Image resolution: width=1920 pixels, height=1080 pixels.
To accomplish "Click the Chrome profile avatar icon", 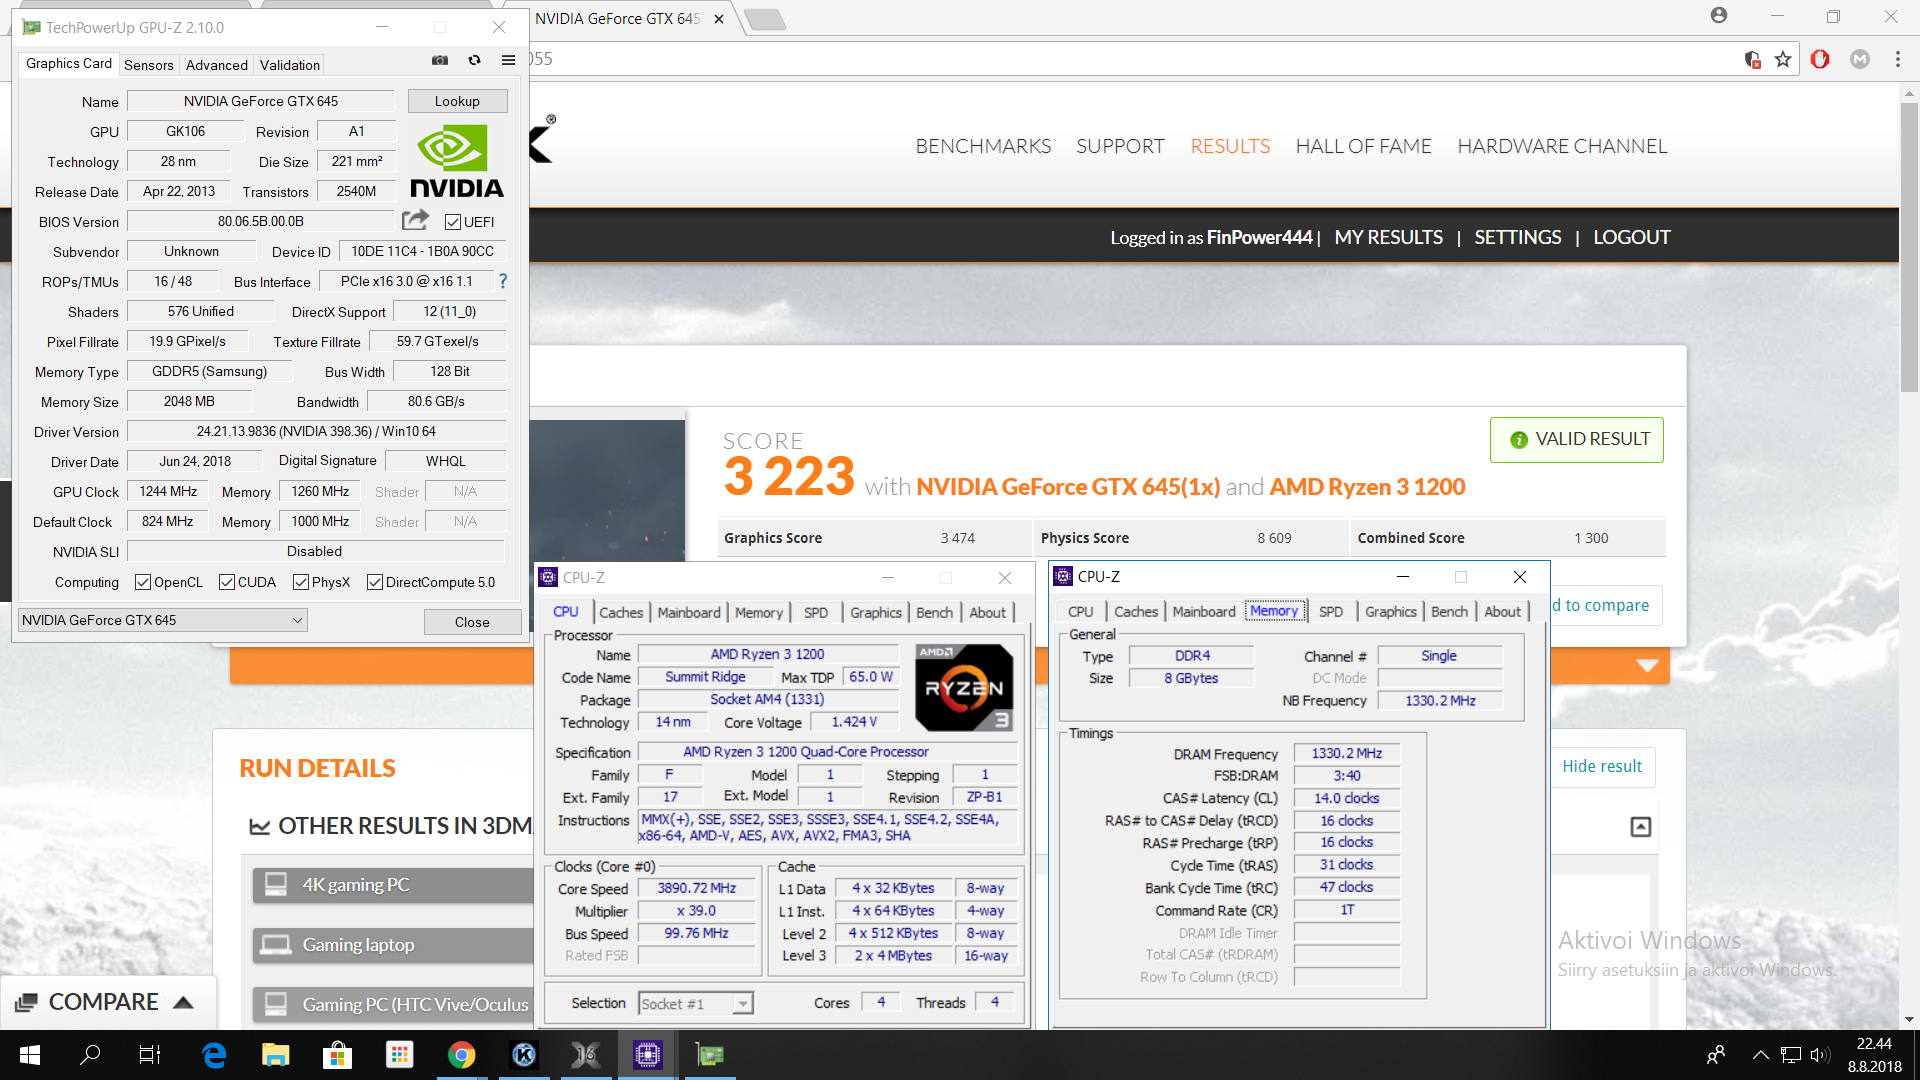I will [x=1718, y=16].
